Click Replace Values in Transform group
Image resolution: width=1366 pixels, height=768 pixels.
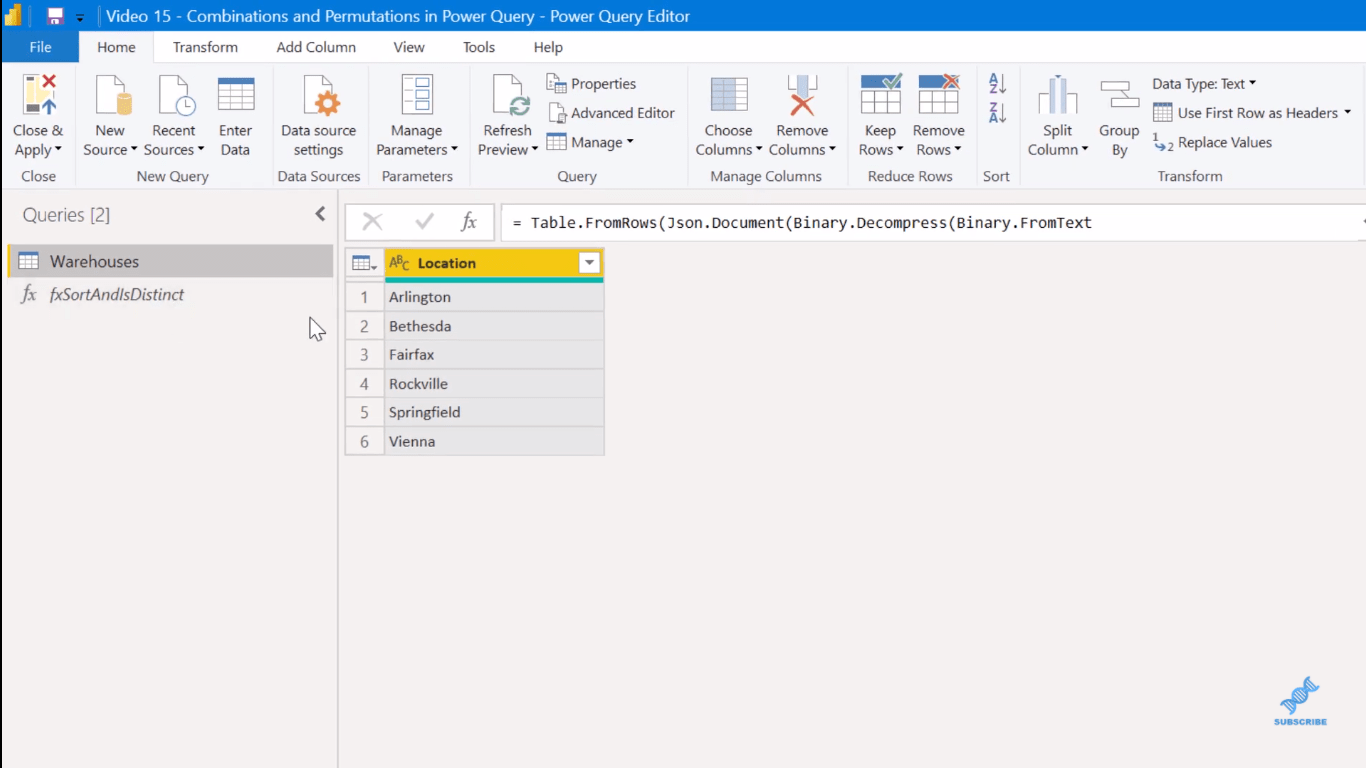(x=1212, y=143)
